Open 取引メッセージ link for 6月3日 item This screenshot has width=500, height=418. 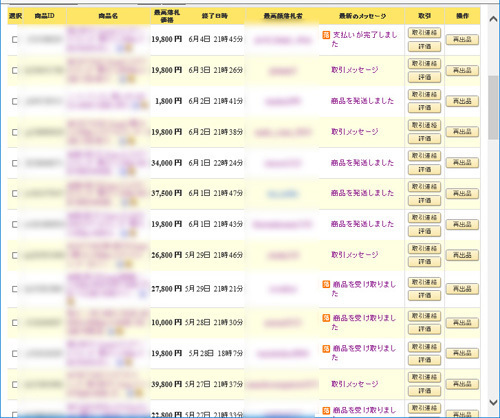point(355,70)
